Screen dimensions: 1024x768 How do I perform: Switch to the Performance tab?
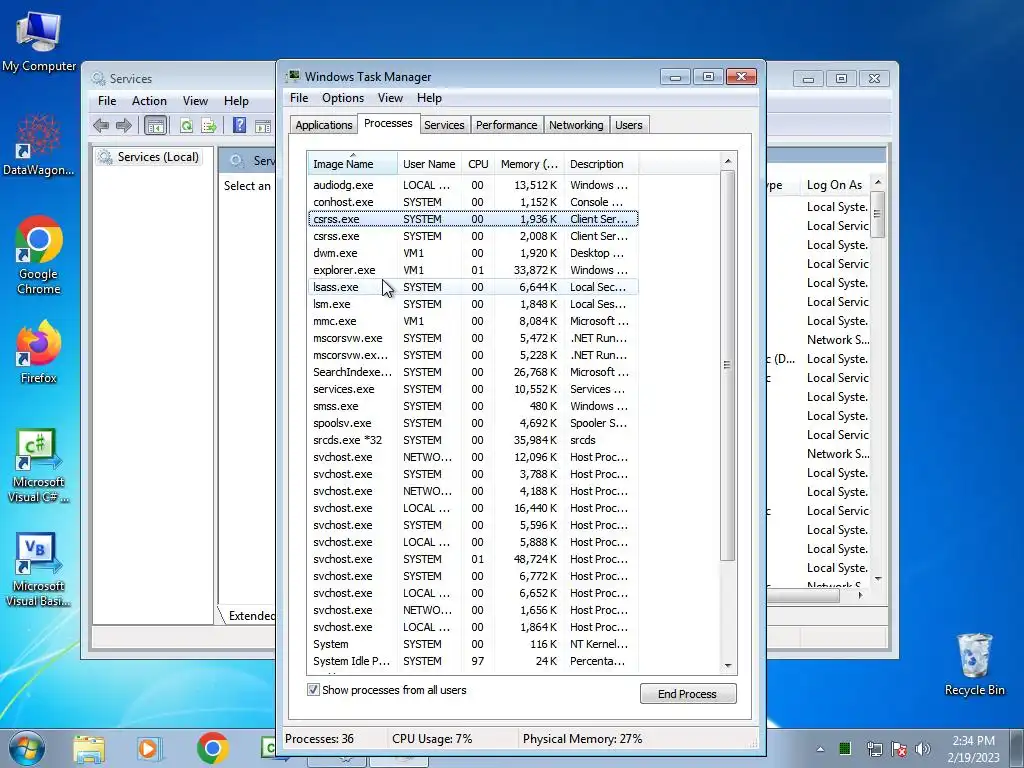[506, 125]
